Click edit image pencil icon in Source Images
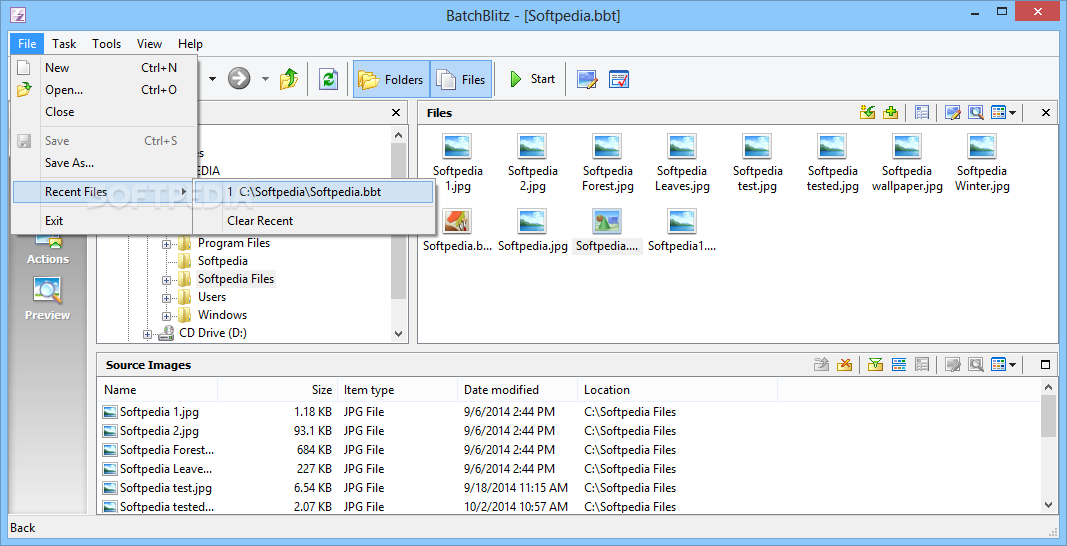This screenshot has height=546, width=1067. [x=953, y=365]
